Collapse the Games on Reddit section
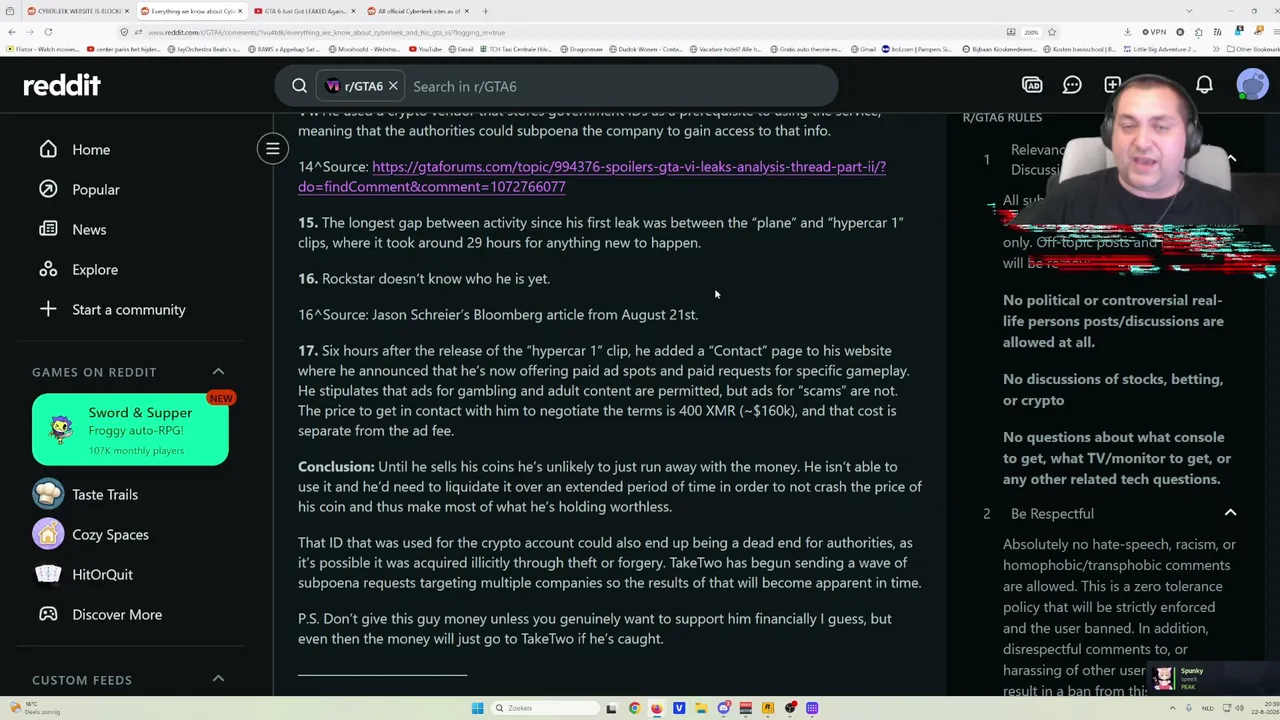Viewport: 1280px width, 720px height. 218,371
